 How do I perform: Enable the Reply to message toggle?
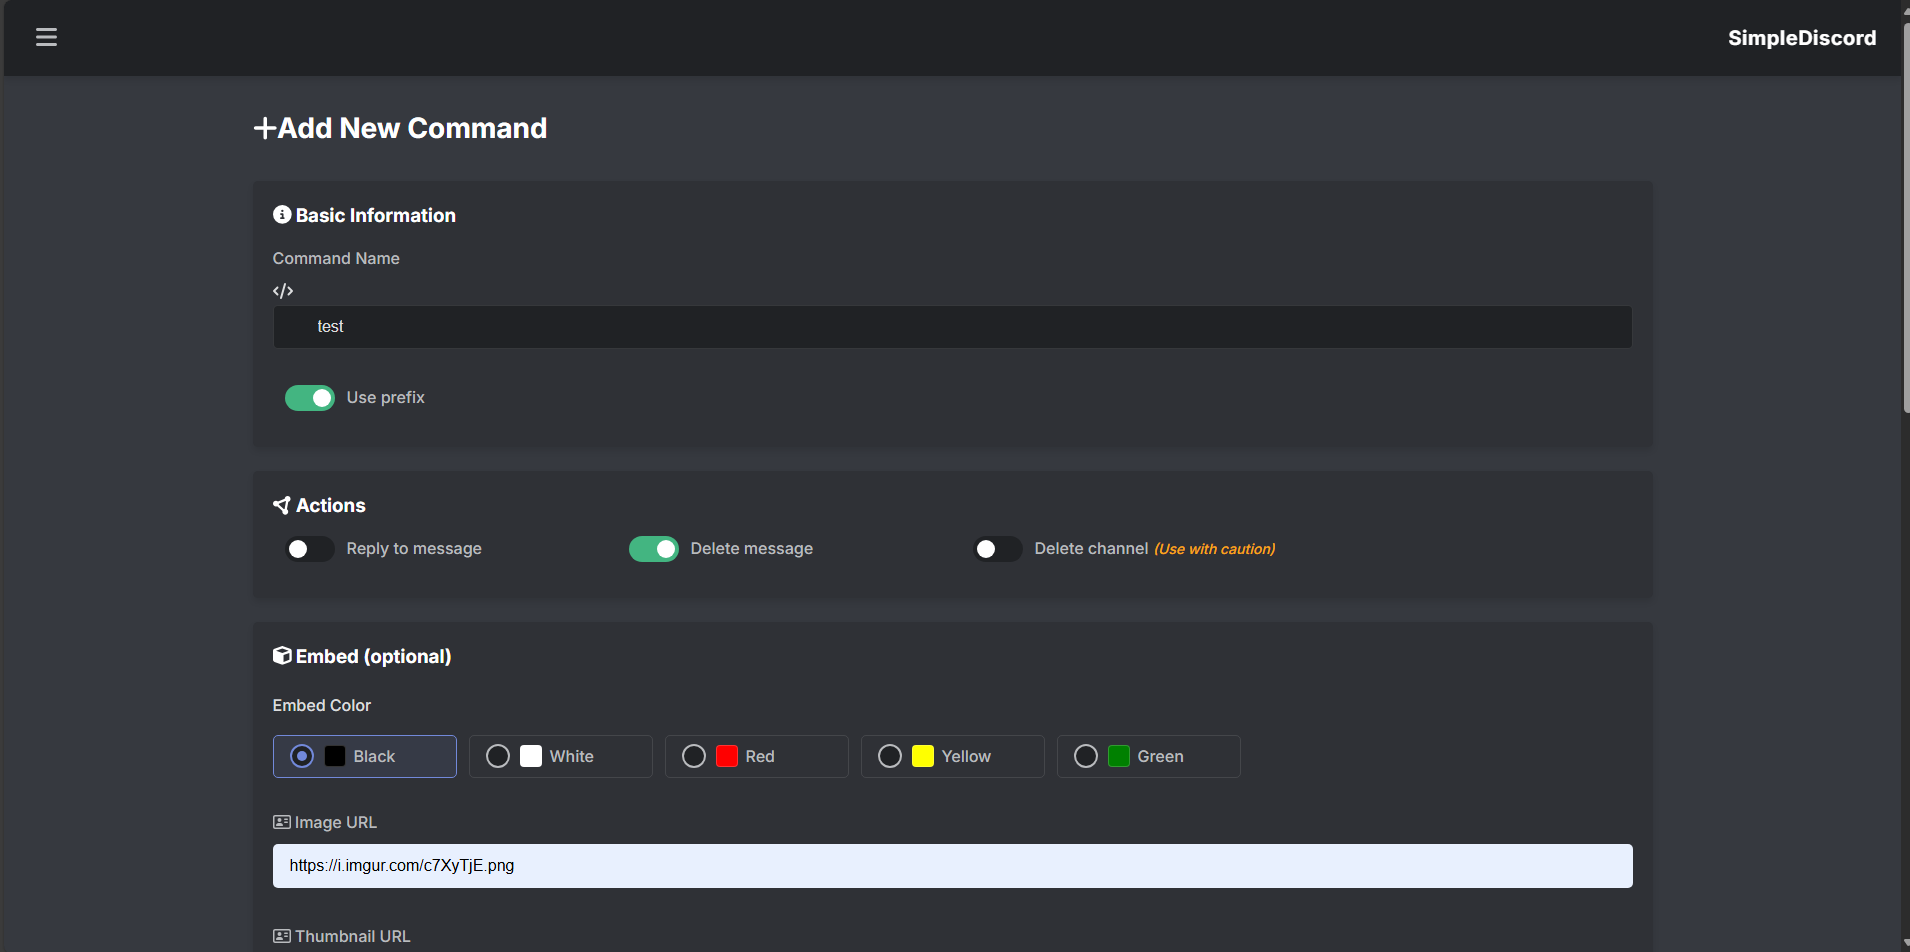[310, 549]
